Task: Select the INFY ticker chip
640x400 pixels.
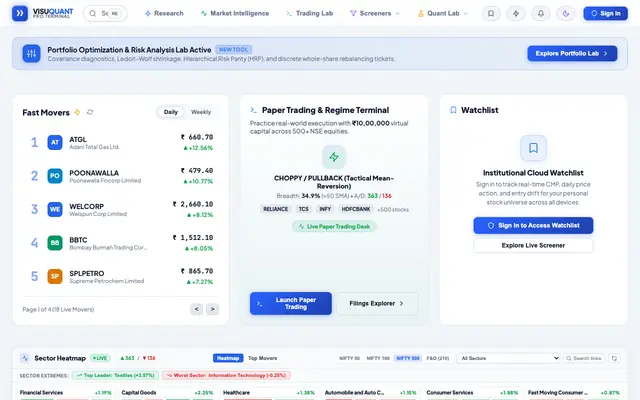Action: coord(325,209)
